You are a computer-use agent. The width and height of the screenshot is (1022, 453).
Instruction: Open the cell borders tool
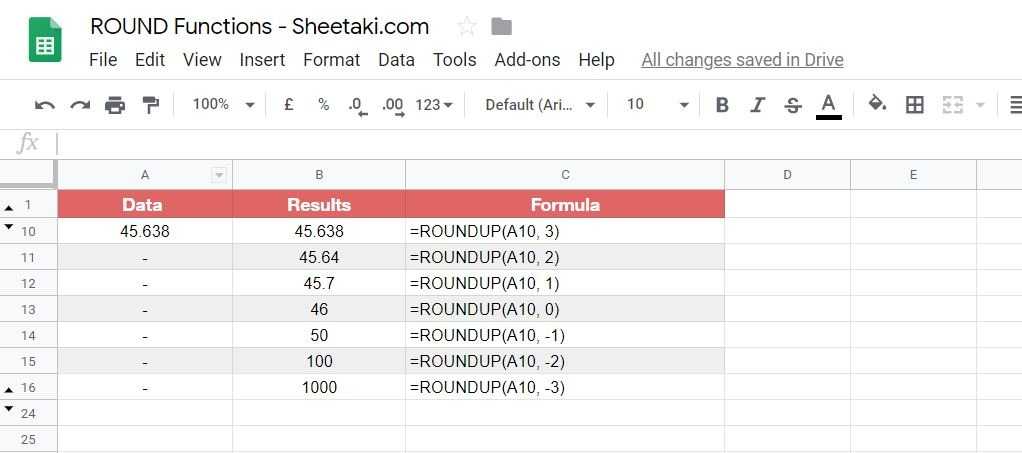coord(914,105)
